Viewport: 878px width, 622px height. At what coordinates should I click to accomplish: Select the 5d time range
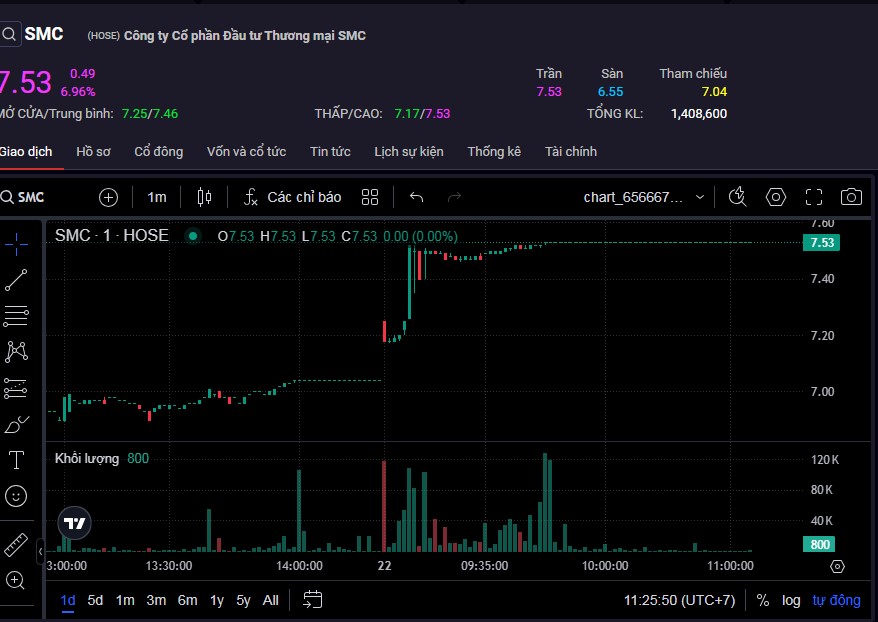tap(95, 600)
